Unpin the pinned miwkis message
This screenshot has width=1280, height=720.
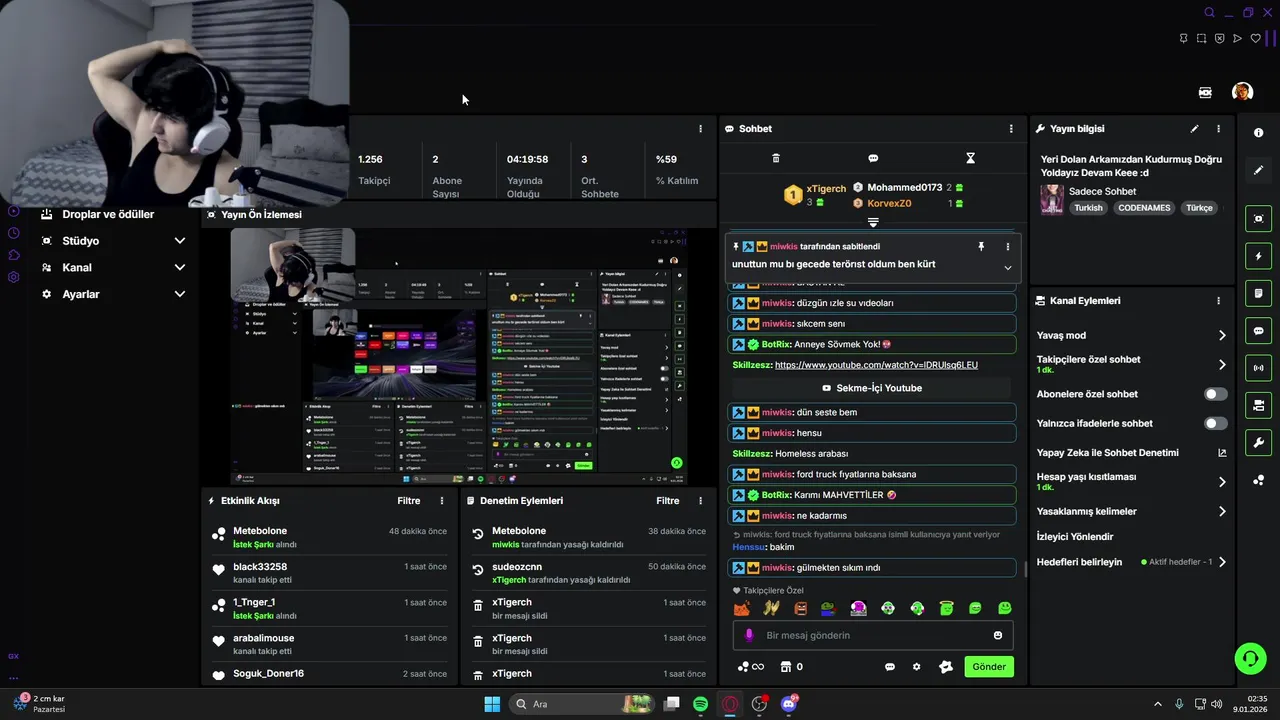point(981,246)
